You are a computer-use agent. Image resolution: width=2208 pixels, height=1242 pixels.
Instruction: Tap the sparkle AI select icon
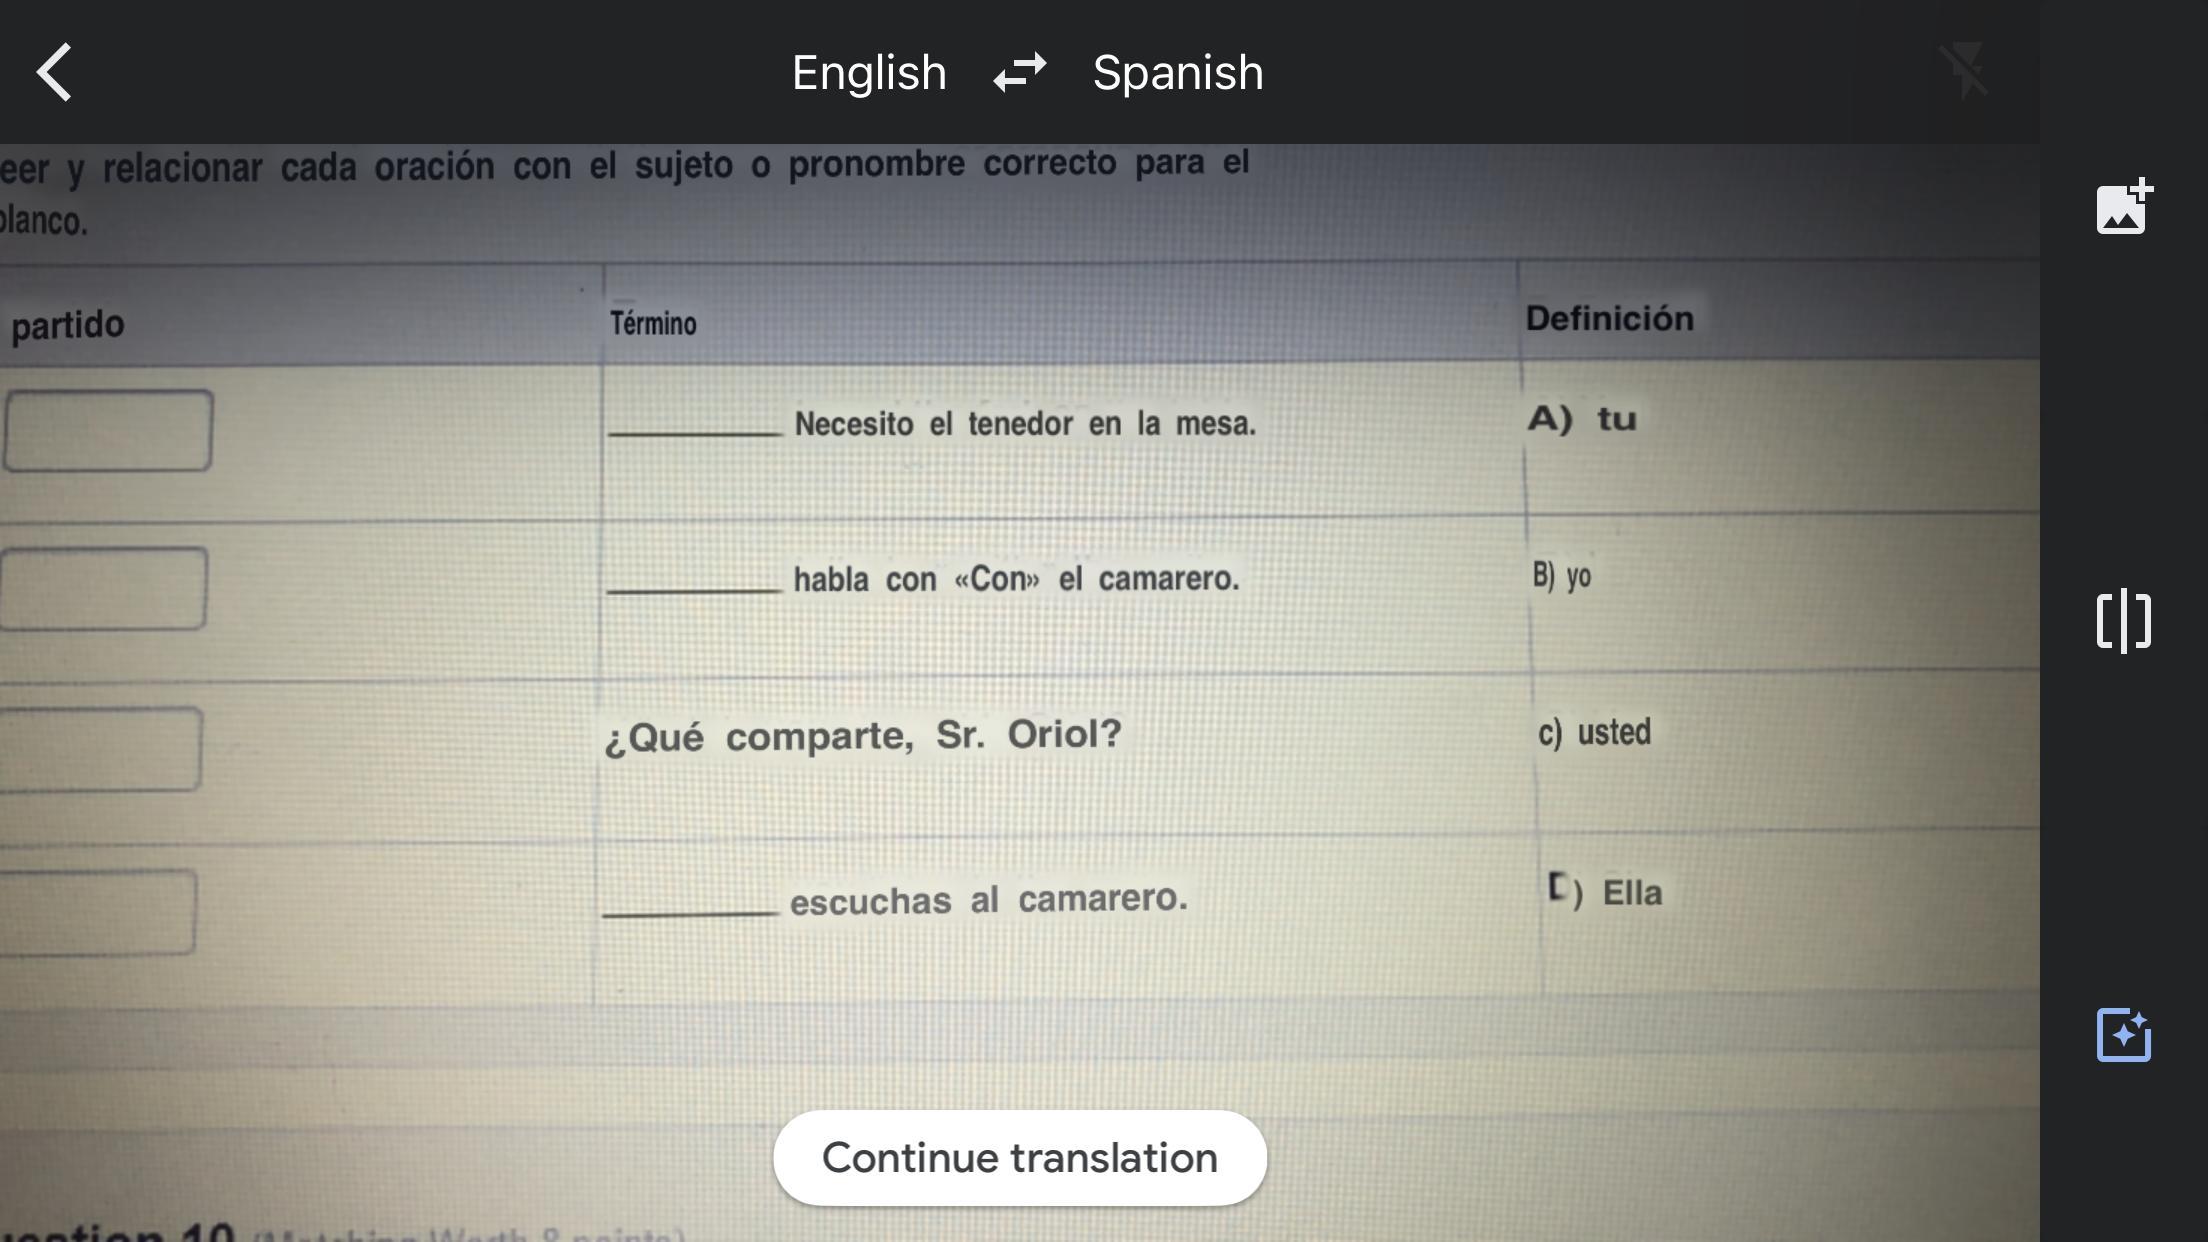(x=2123, y=1035)
